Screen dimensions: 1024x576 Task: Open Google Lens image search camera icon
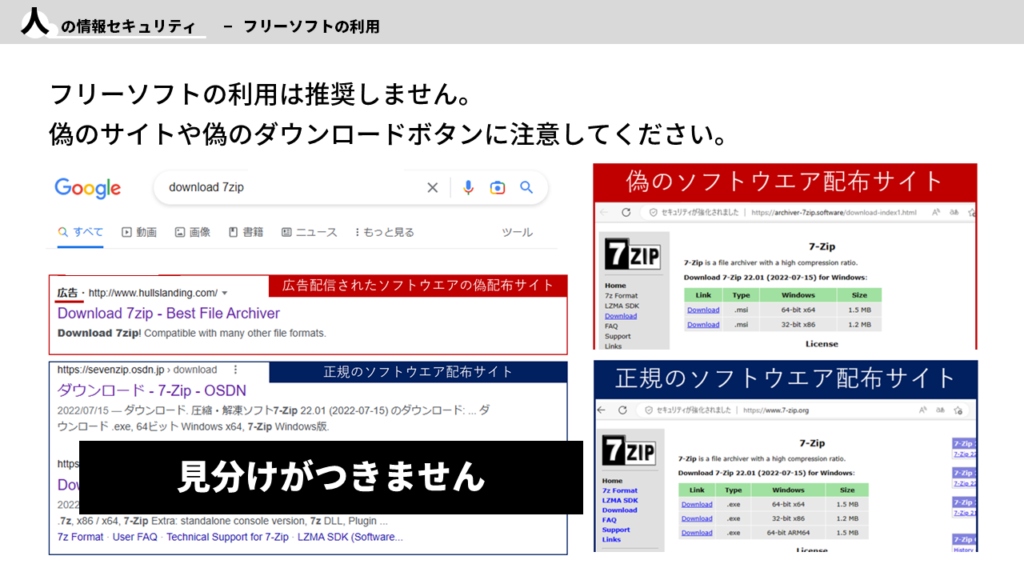coord(498,188)
